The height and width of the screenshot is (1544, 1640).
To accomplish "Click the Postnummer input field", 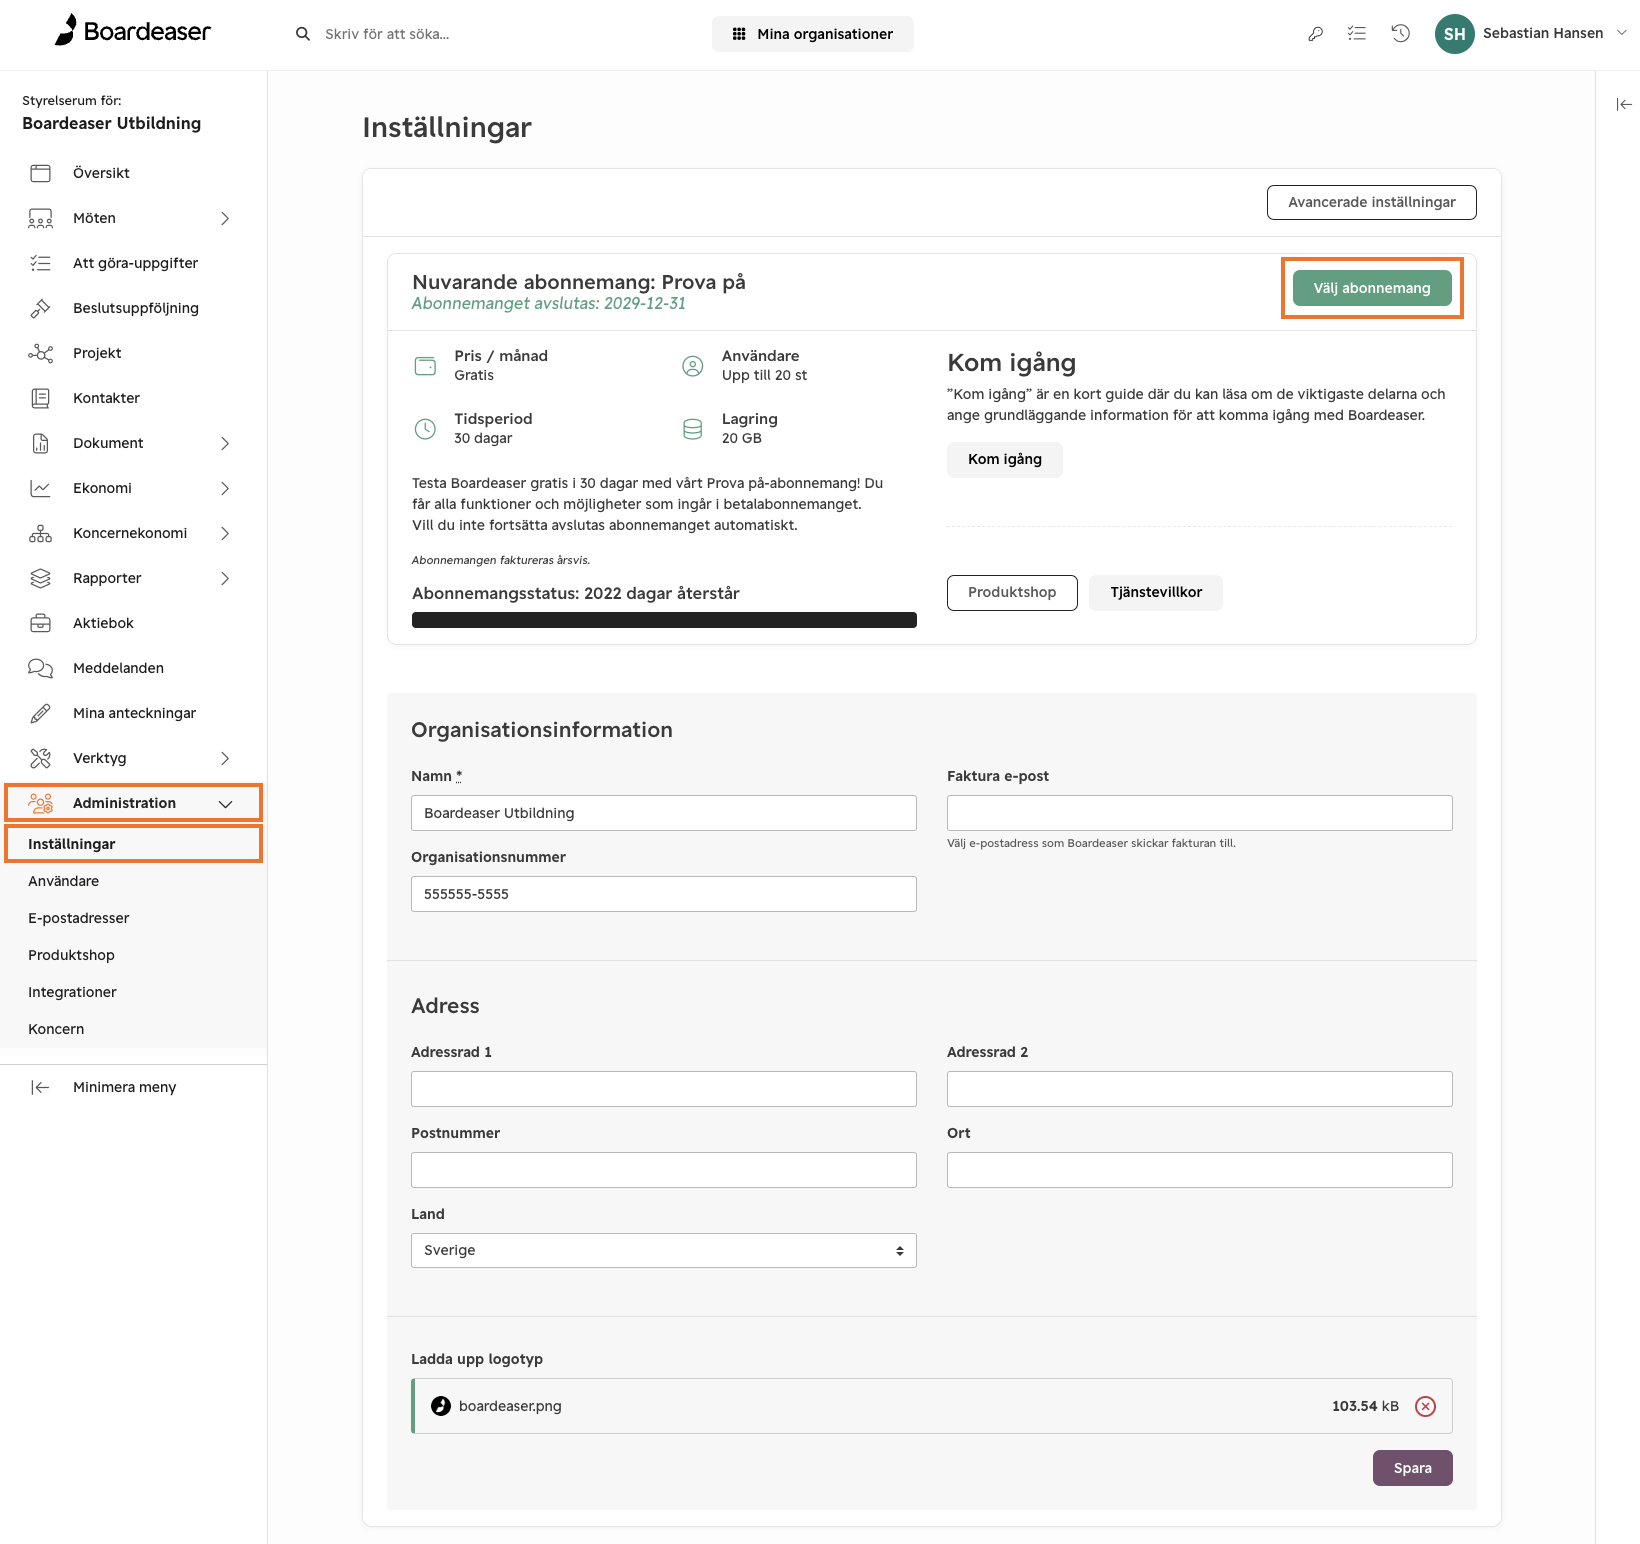I will coord(664,1170).
